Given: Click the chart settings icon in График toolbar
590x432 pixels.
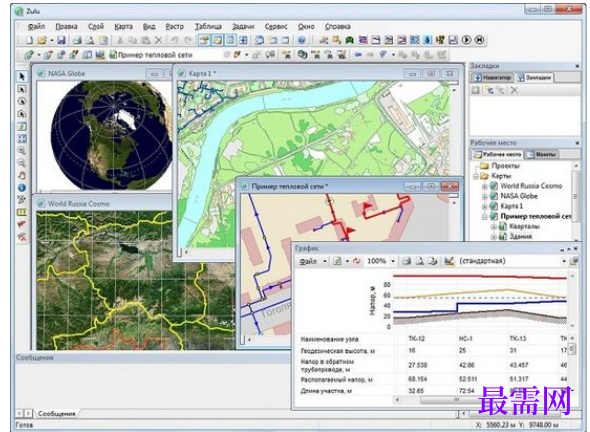Looking at the screenshot, I should pos(449,261).
